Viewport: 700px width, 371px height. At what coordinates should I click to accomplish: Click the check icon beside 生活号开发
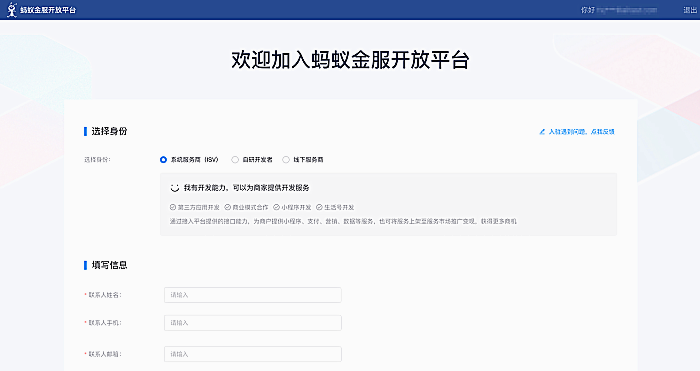pyautogui.click(x=319, y=207)
